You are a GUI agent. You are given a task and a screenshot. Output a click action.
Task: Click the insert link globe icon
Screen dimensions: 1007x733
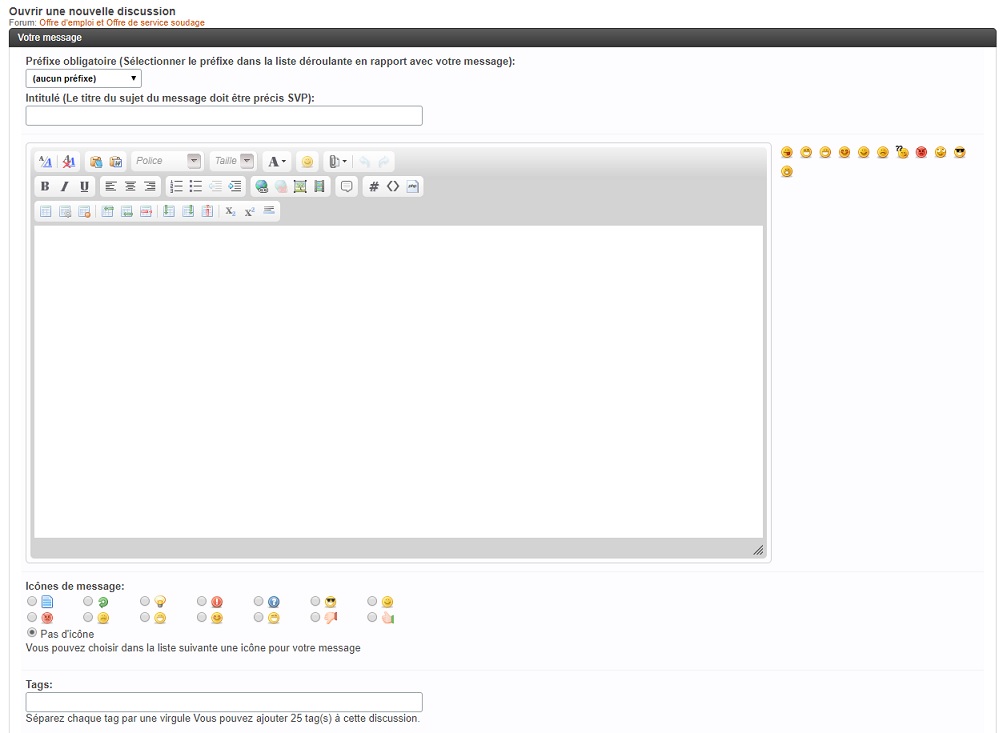pyautogui.click(x=262, y=186)
